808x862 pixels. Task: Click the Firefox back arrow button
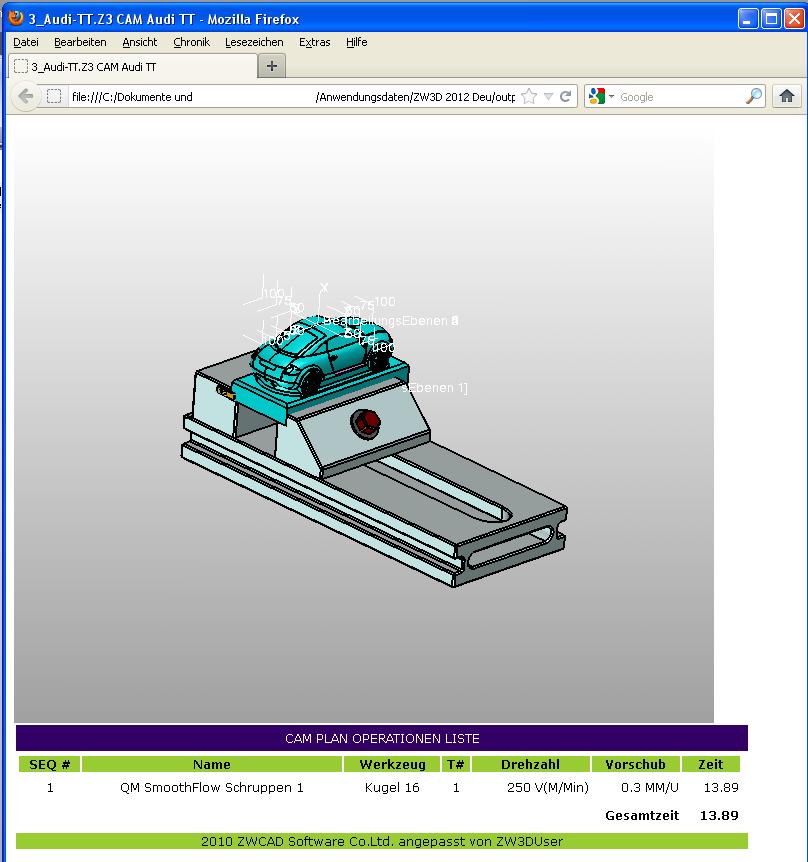[x=25, y=97]
